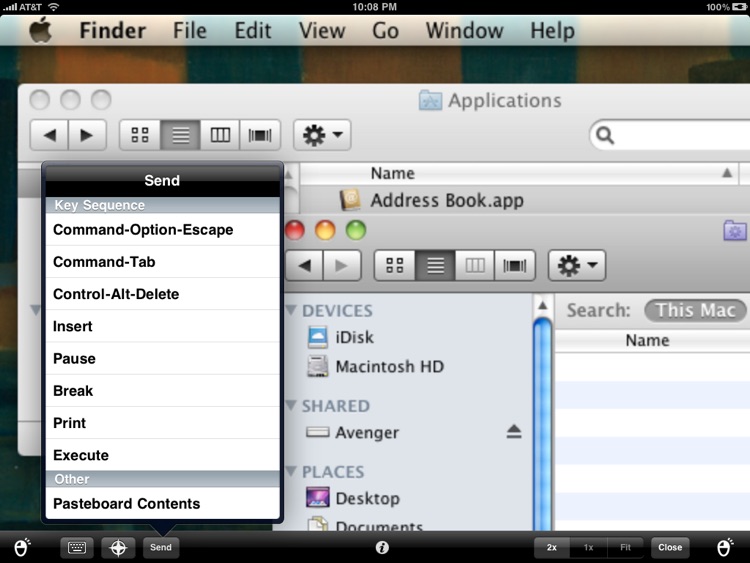Switch front Finder window to list view
The height and width of the screenshot is (563, 750).
click(435, 265)
